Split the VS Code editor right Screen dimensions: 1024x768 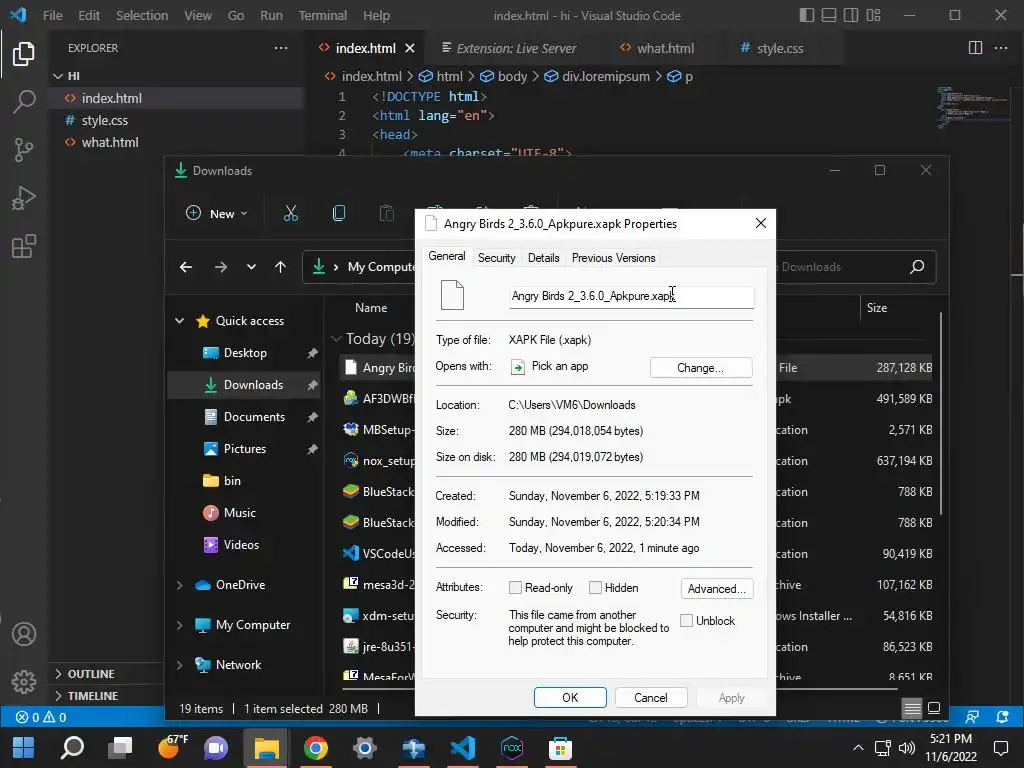975,48
